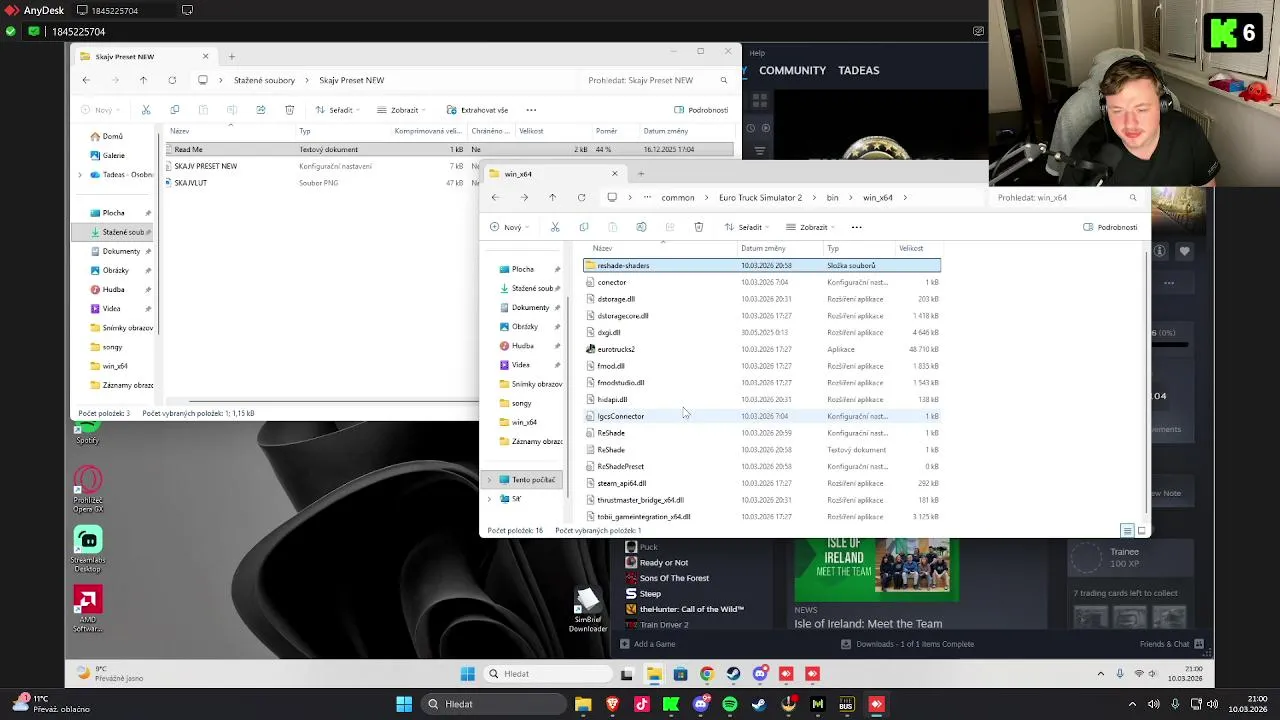Screen dimensions: 1280x720
Task: Click breadcrumb ellipsis before common in address bar
Action: click(647, 198)
